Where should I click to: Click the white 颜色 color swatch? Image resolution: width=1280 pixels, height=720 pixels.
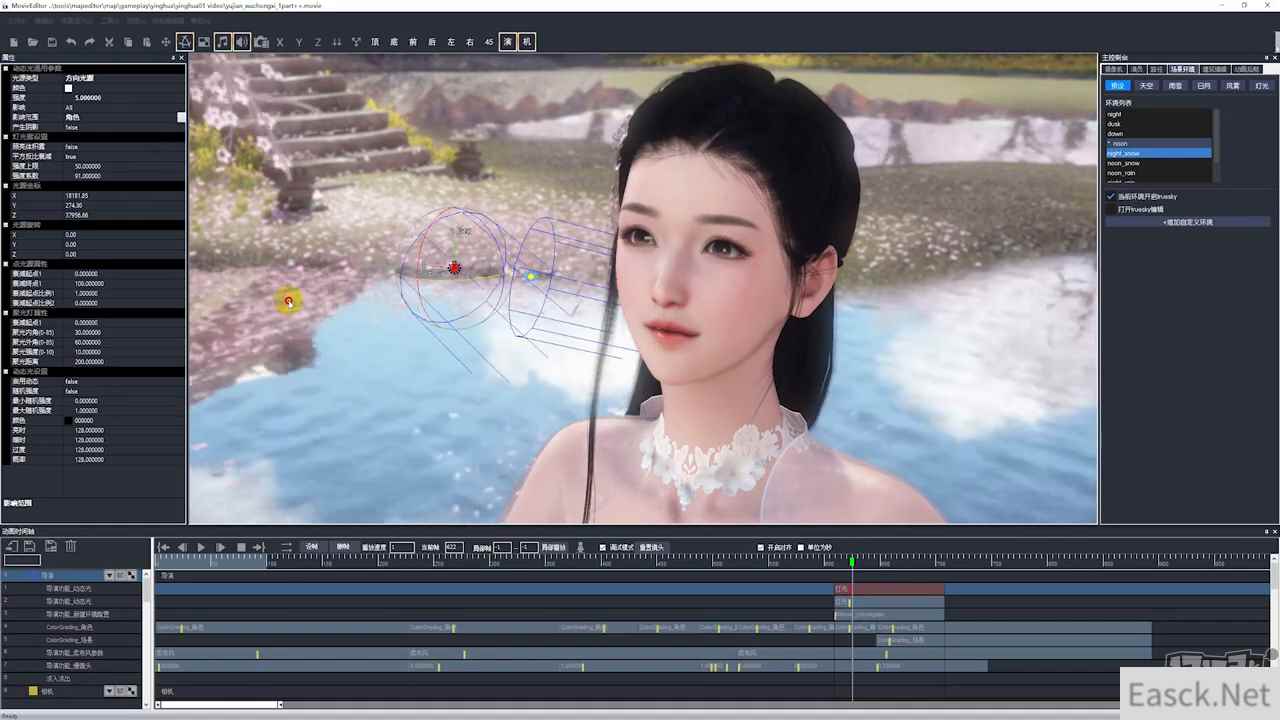[69, 88]
